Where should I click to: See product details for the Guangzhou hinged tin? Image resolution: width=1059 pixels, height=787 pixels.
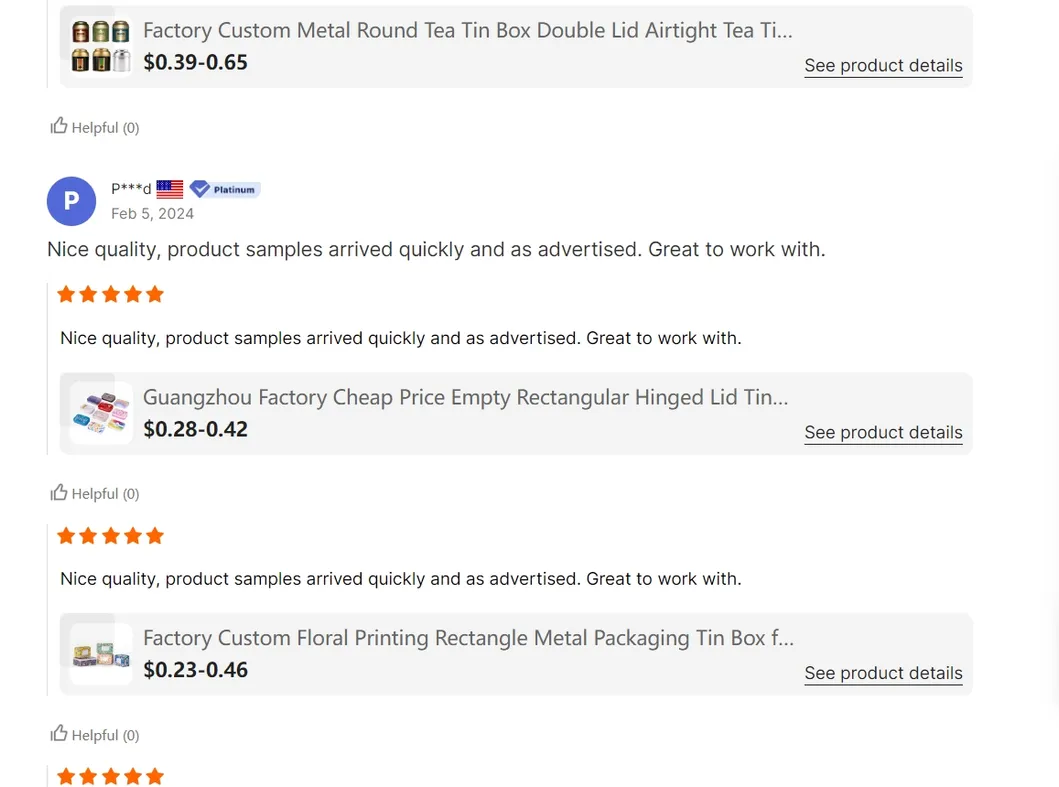coord(883,433)
